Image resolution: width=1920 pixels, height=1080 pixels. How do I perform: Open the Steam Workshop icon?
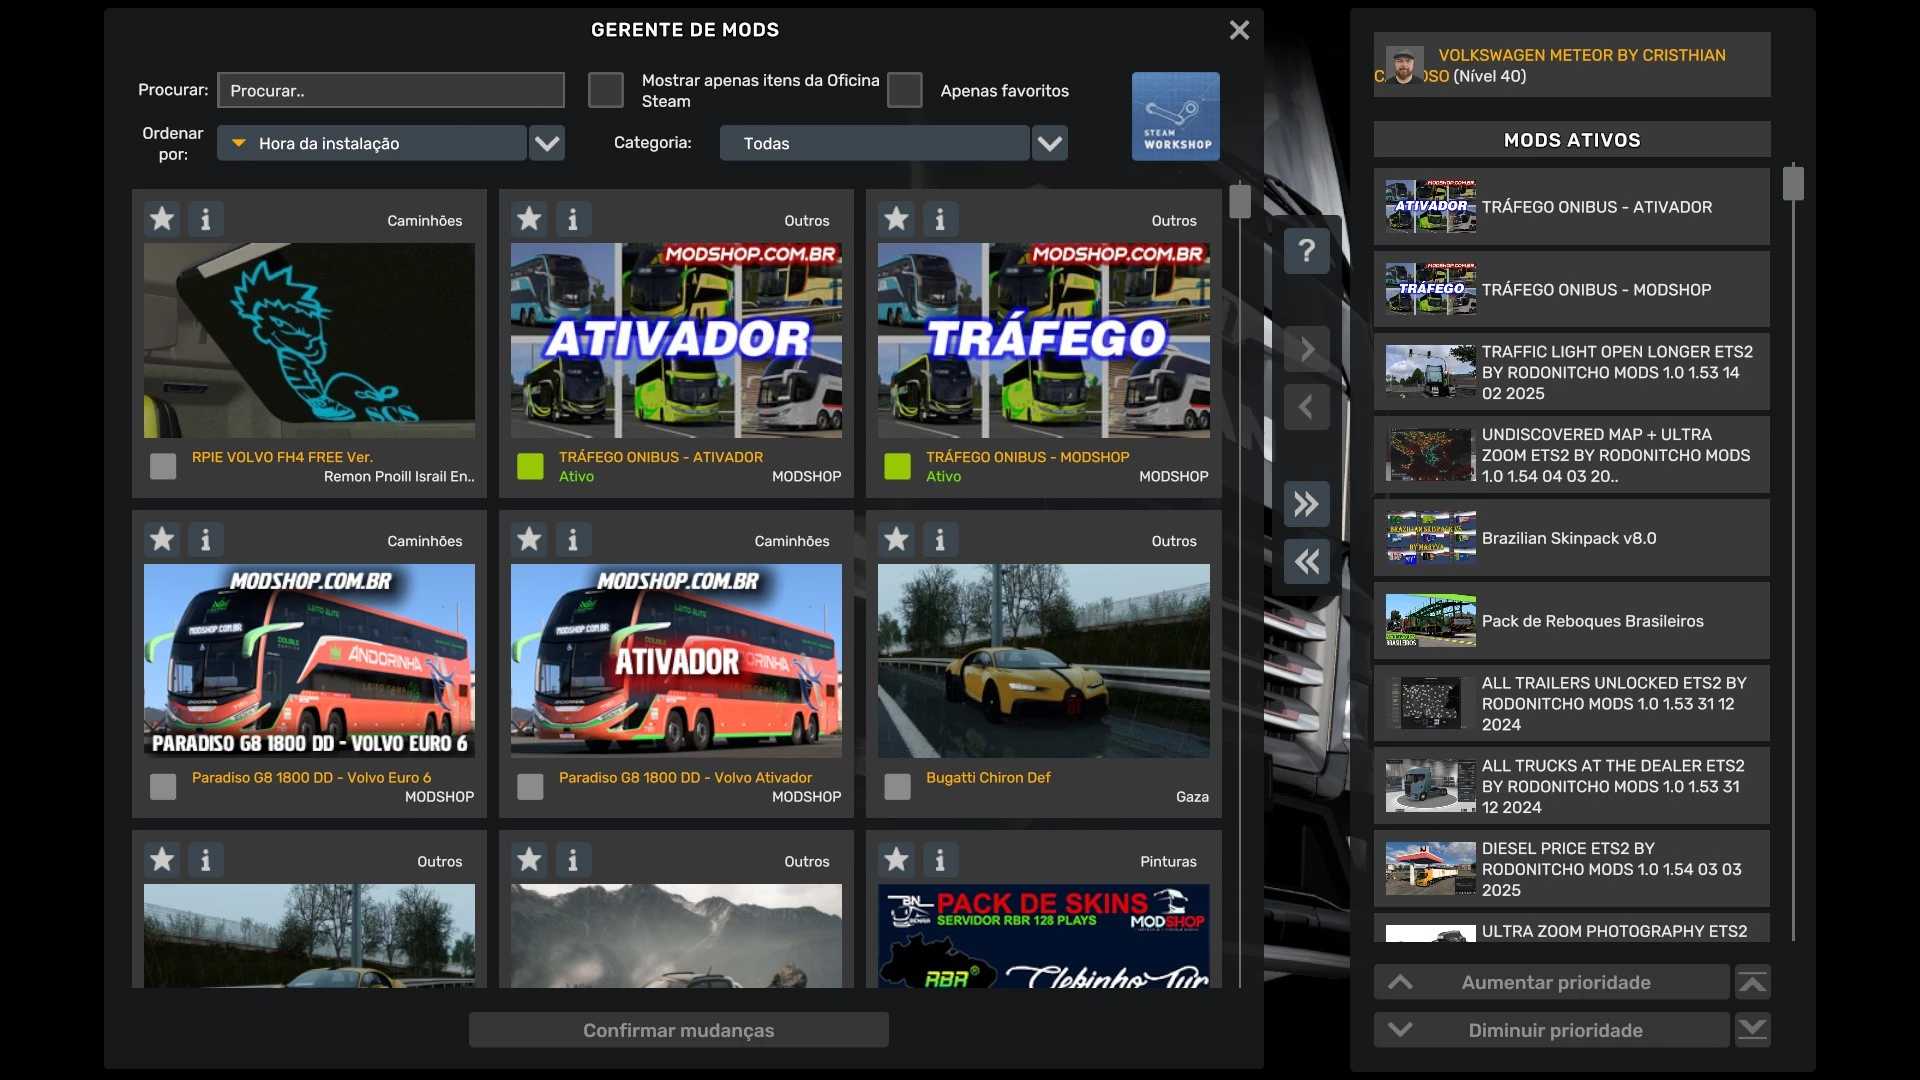point(1175,116)
